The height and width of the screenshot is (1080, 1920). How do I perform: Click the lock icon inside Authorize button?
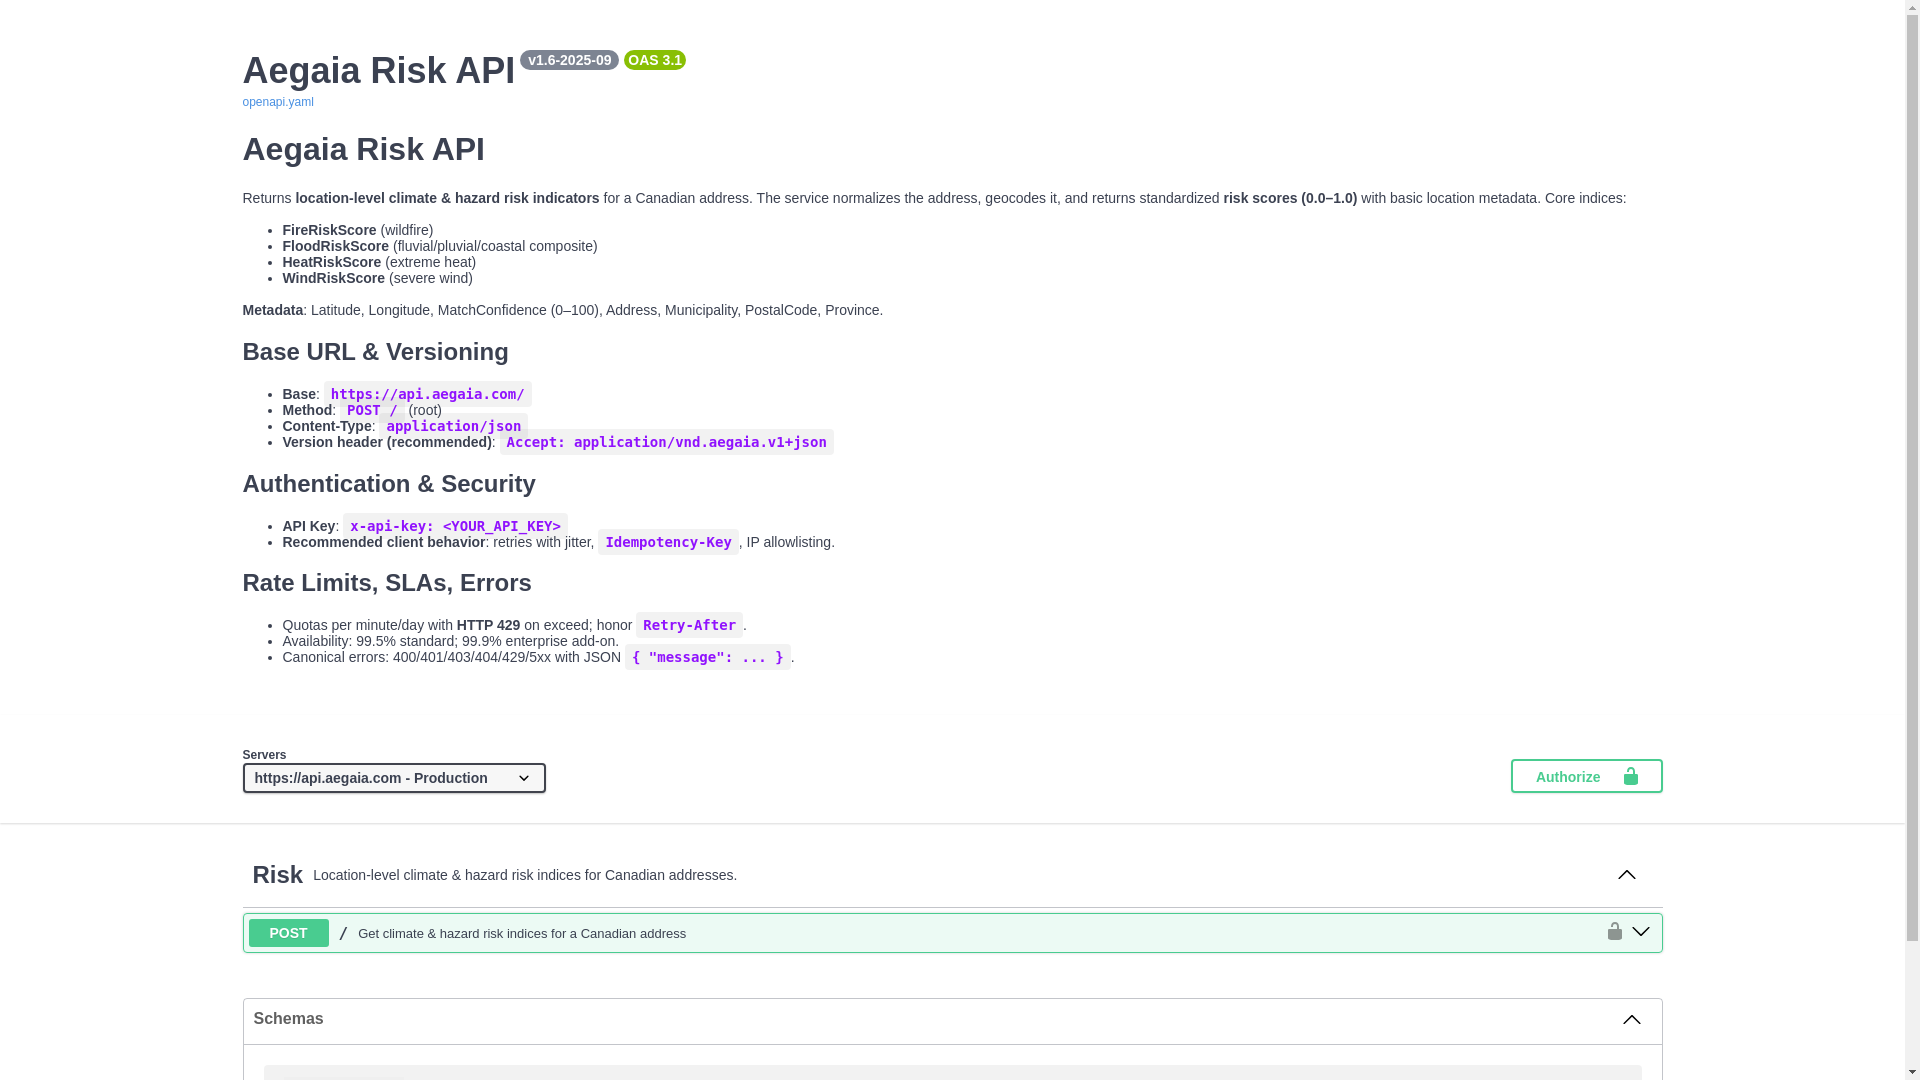(1630, 776)
